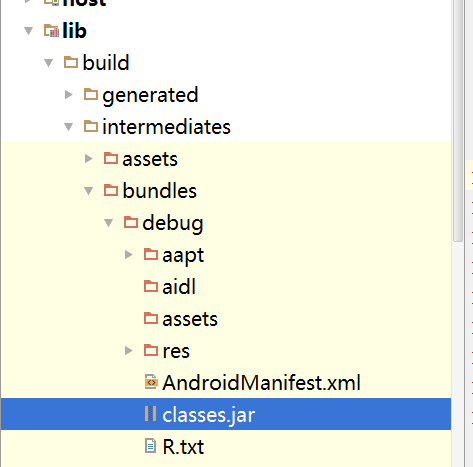Click the assets folder icon under debug
This screenshot has height=467, width=473.
pos(151,318)
